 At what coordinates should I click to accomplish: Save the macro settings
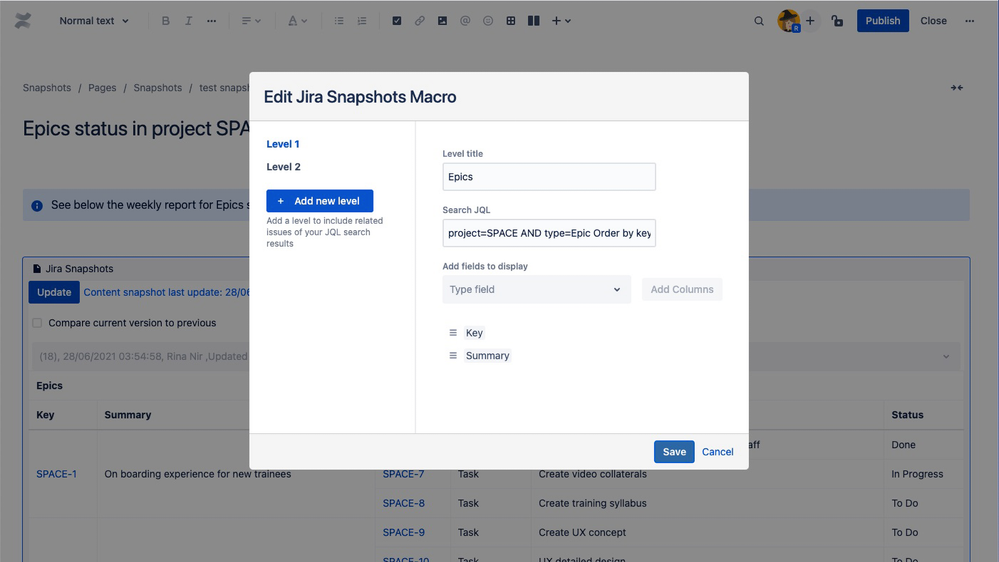click(x=674, y=452)
